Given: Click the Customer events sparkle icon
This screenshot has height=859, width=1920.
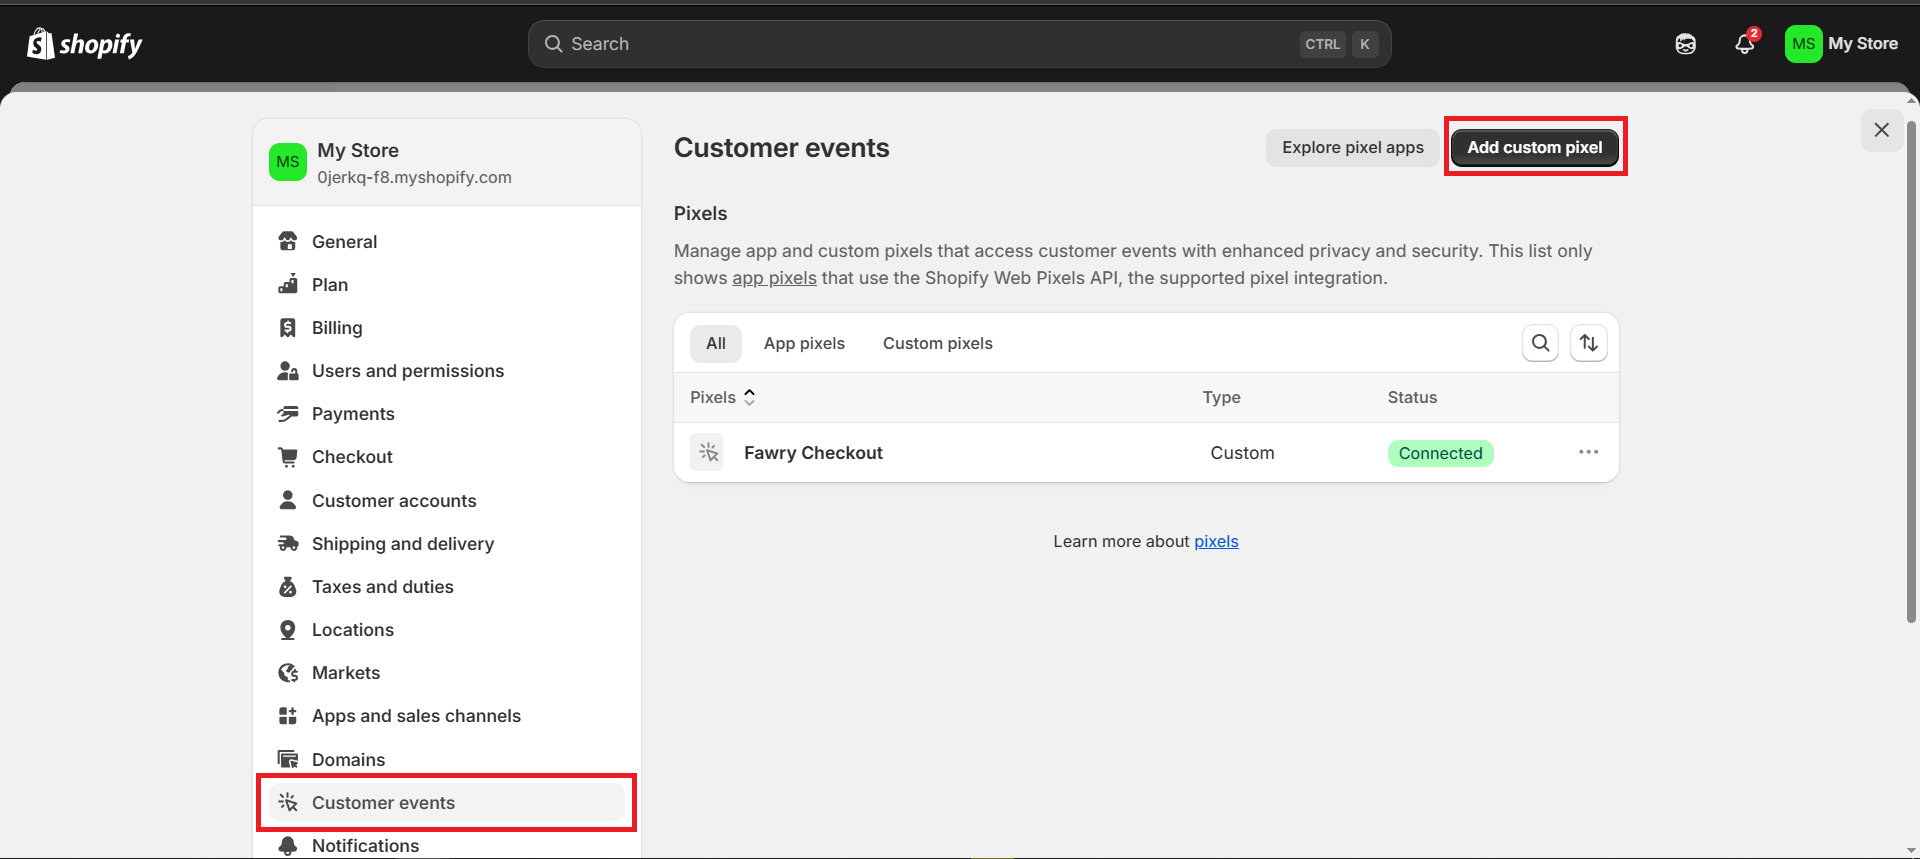Looking at the screenshot, I should (288, 802).
